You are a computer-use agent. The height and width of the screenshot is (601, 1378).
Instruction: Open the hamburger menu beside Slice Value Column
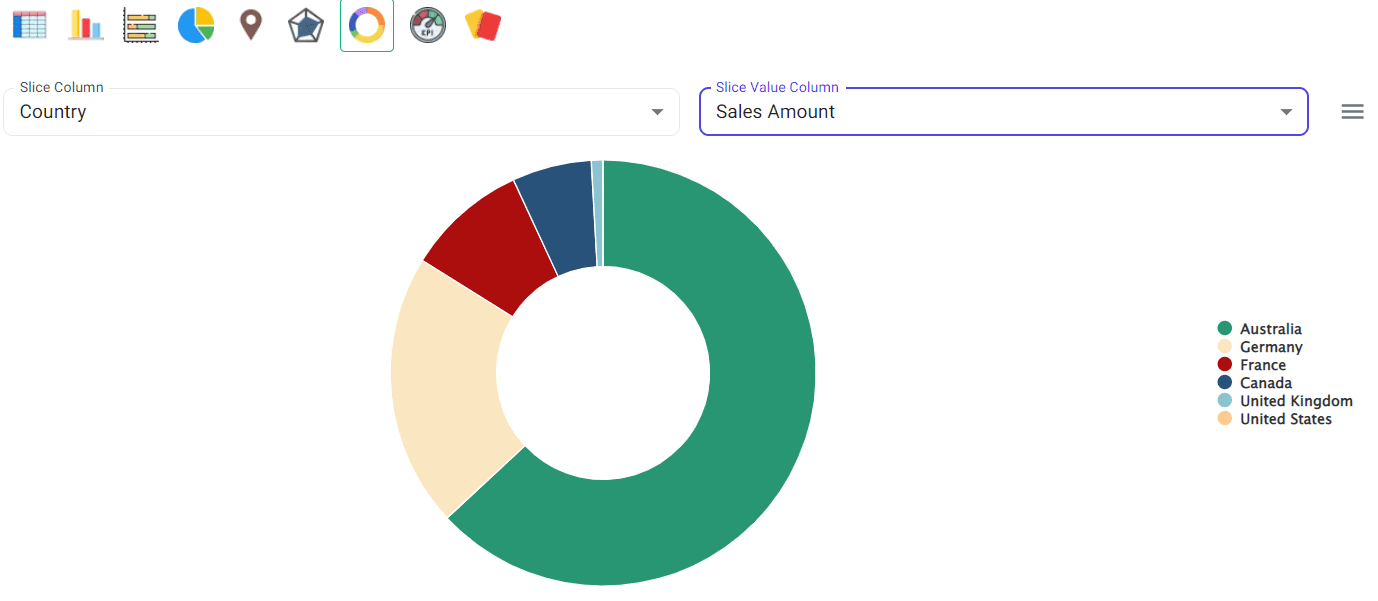click(1352, 111)
